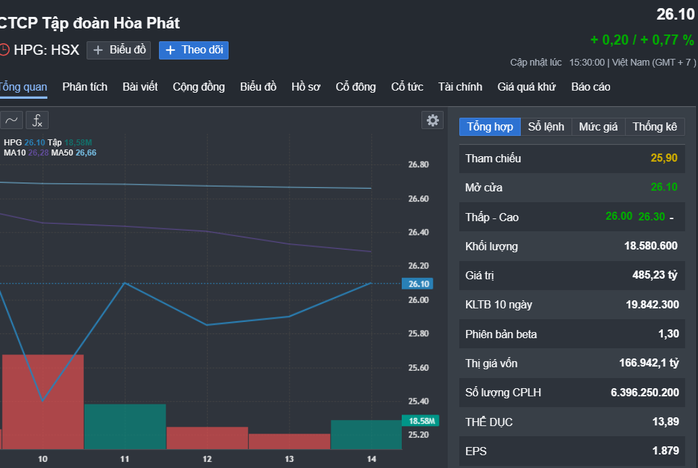Click the Khối lượng value 18.580.600
The image size is (698, 468).
(x=651, y=246)
